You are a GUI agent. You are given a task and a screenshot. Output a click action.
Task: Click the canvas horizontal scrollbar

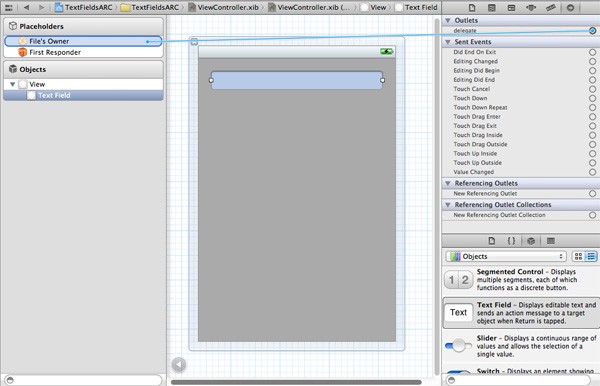[x=296, y=382]
